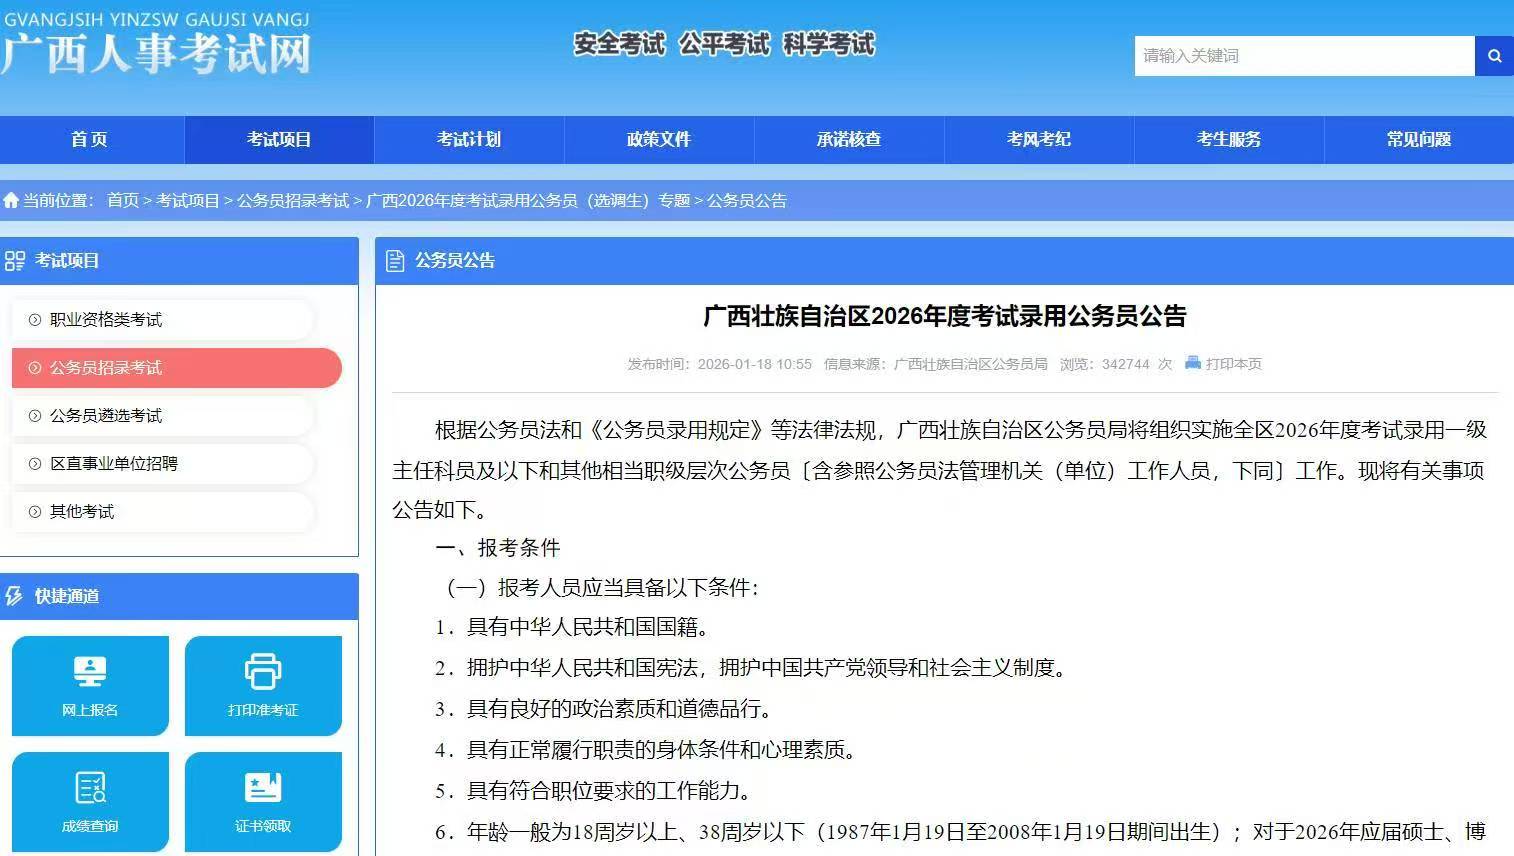Click the lightning icon beside 快捷通道
1514x856 pixels.
click(x=13, y=597)
